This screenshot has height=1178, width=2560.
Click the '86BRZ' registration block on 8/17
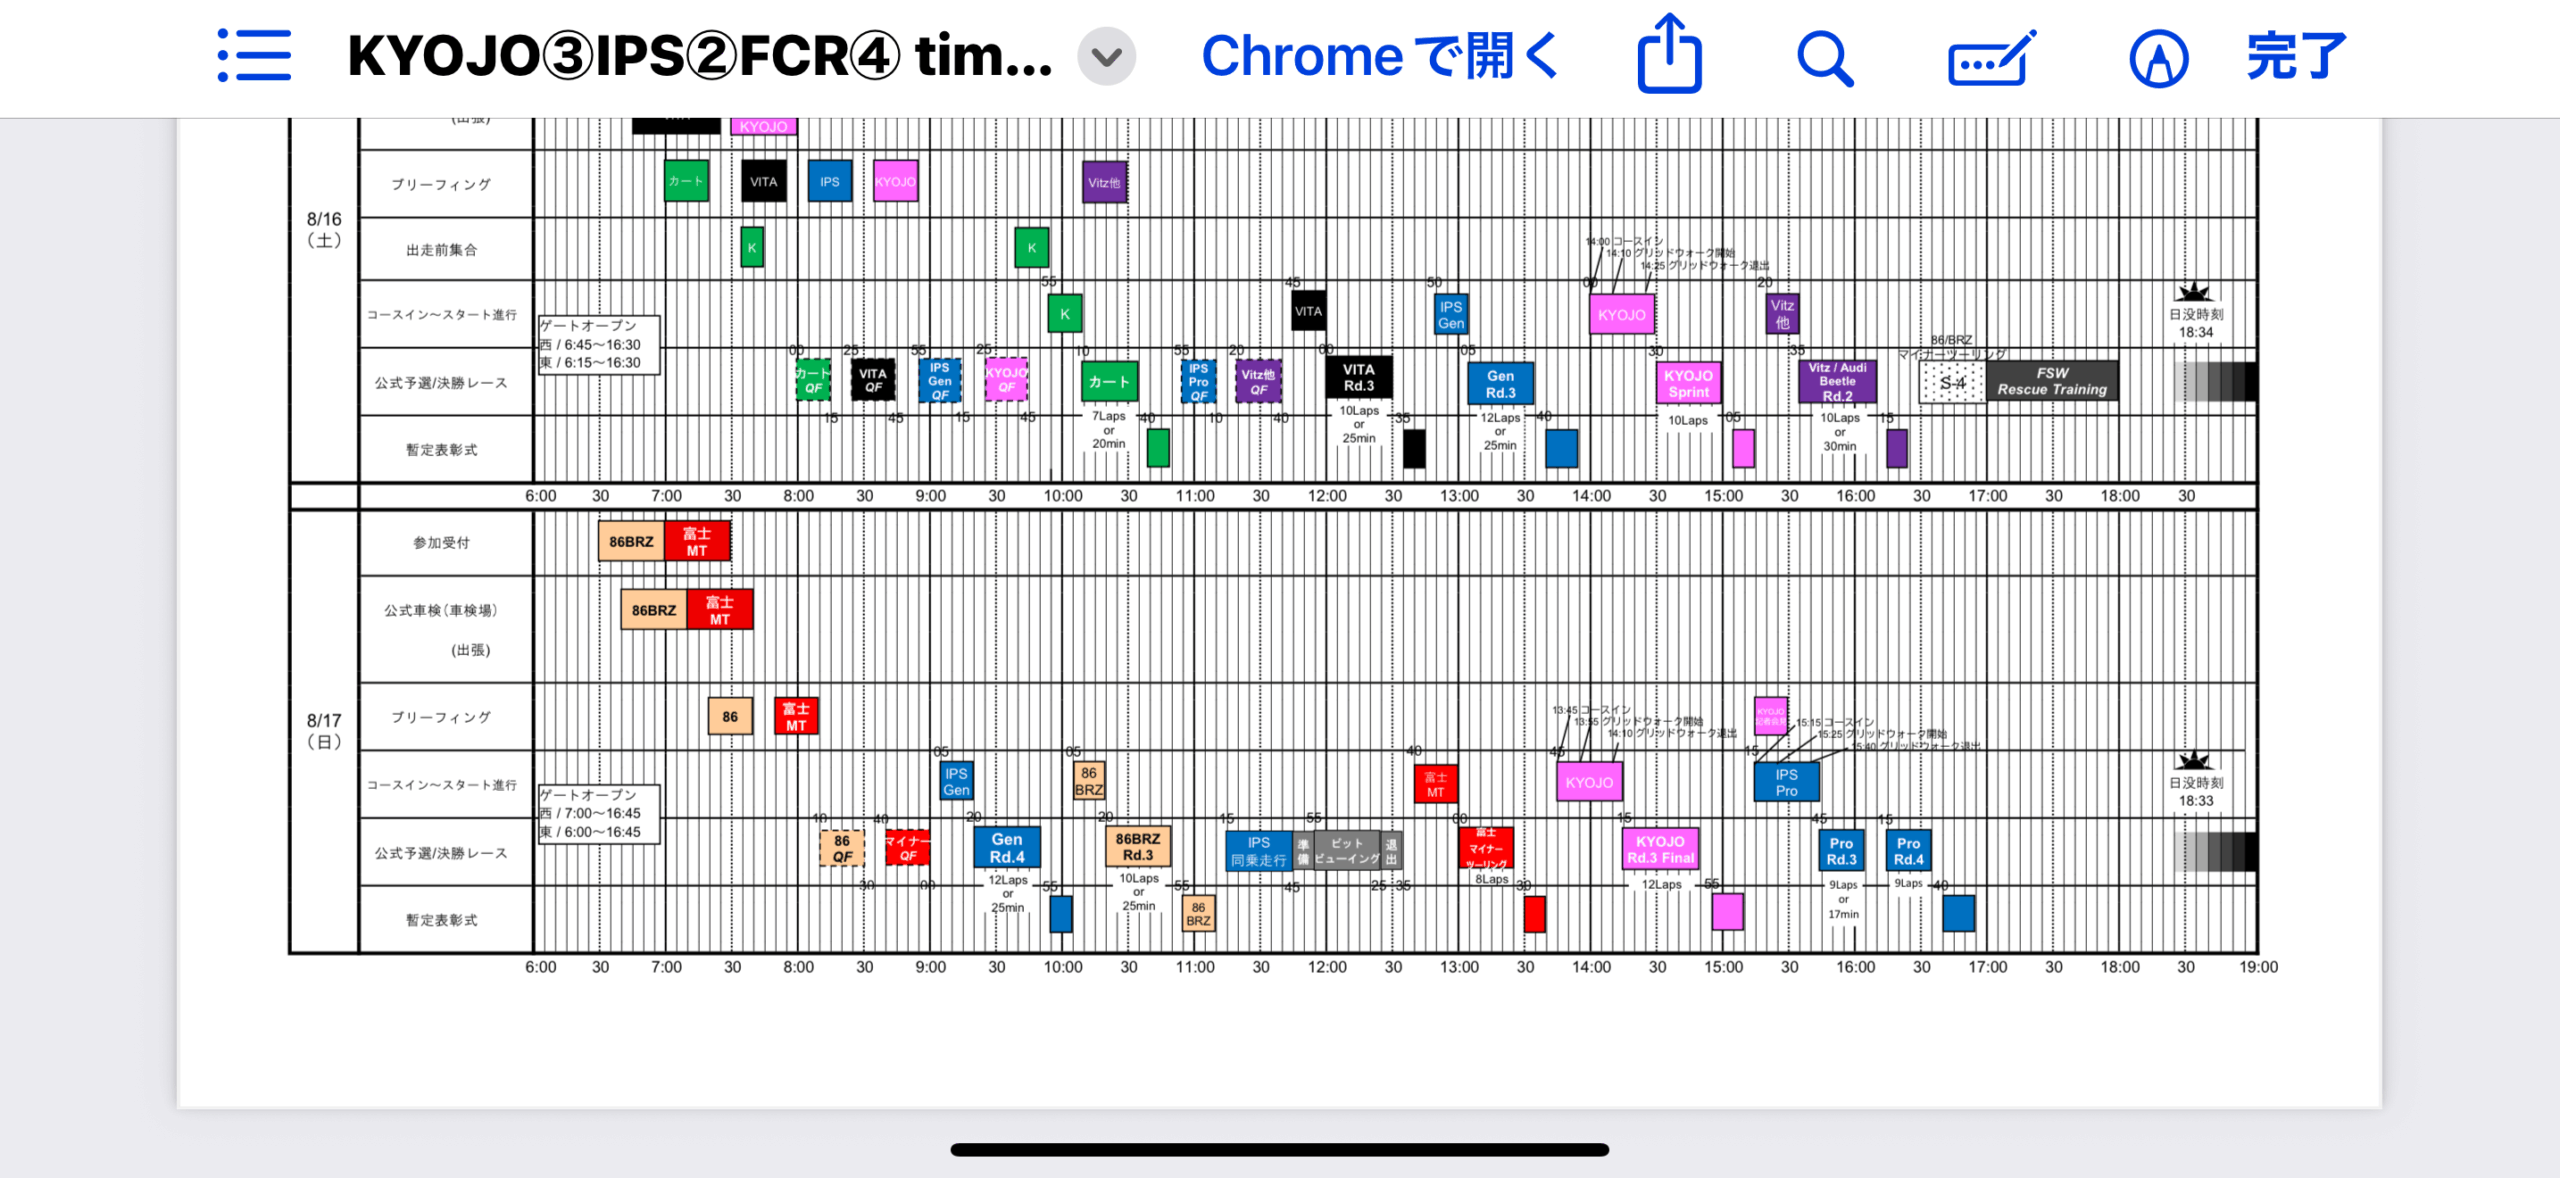(x=631, y=541)
